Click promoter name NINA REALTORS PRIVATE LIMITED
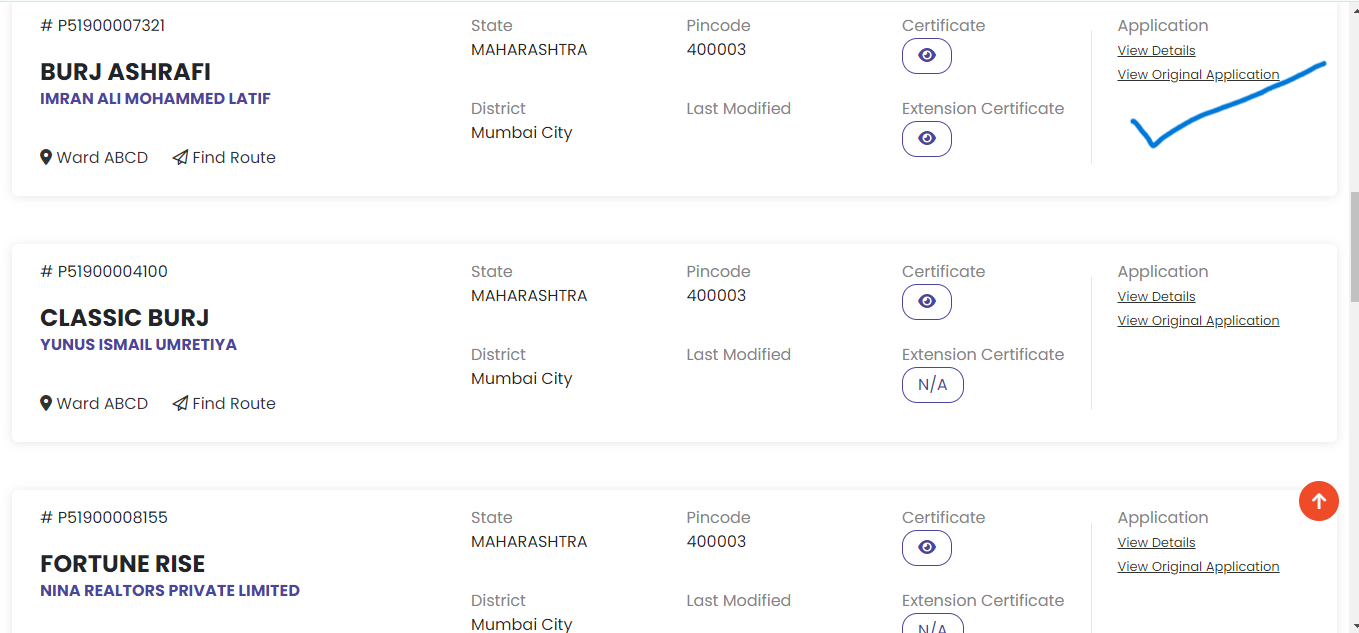This screenshot has width=1359, height=633. point(170,591)
